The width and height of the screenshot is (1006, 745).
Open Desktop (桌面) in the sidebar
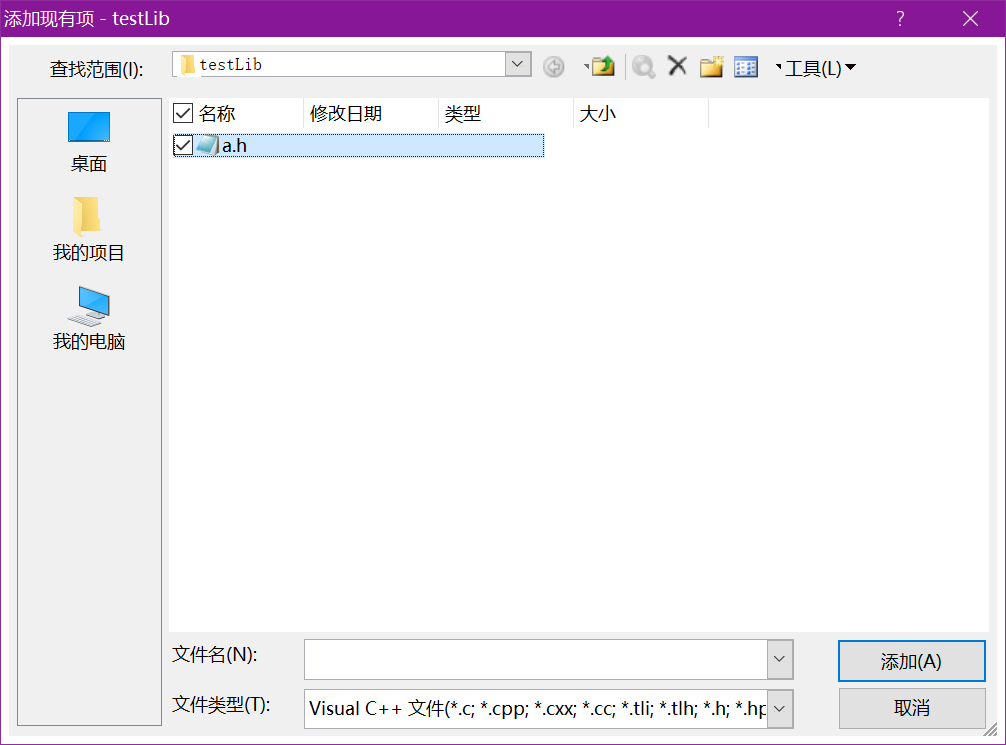tap(89, 141)
